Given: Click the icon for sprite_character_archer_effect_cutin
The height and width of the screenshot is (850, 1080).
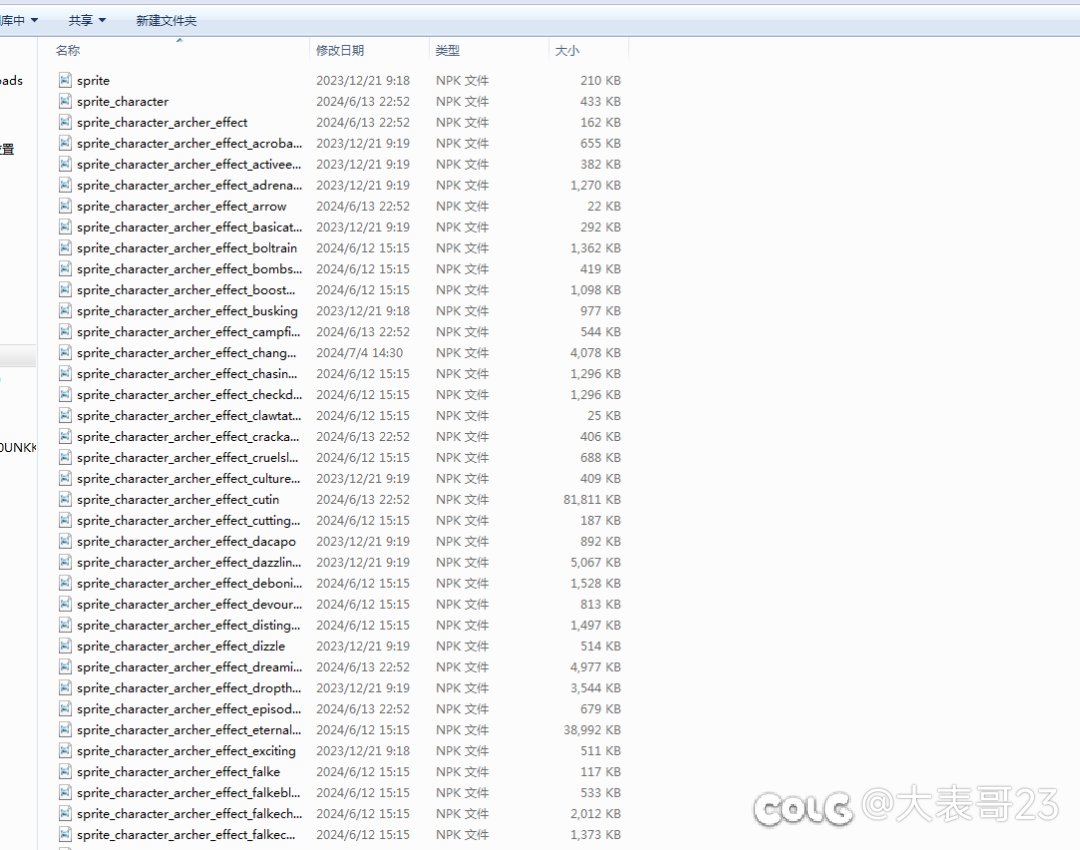Looking at the screenshot, I should (x=65, y=499).
